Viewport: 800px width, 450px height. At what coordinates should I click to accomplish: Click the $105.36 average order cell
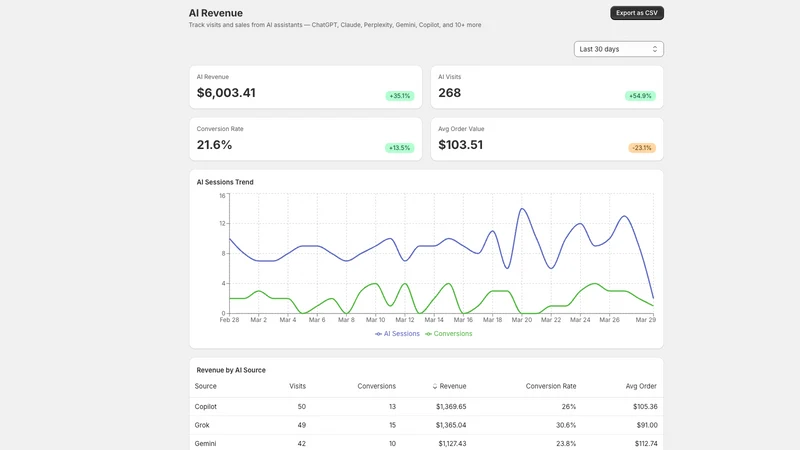[645, 407]
